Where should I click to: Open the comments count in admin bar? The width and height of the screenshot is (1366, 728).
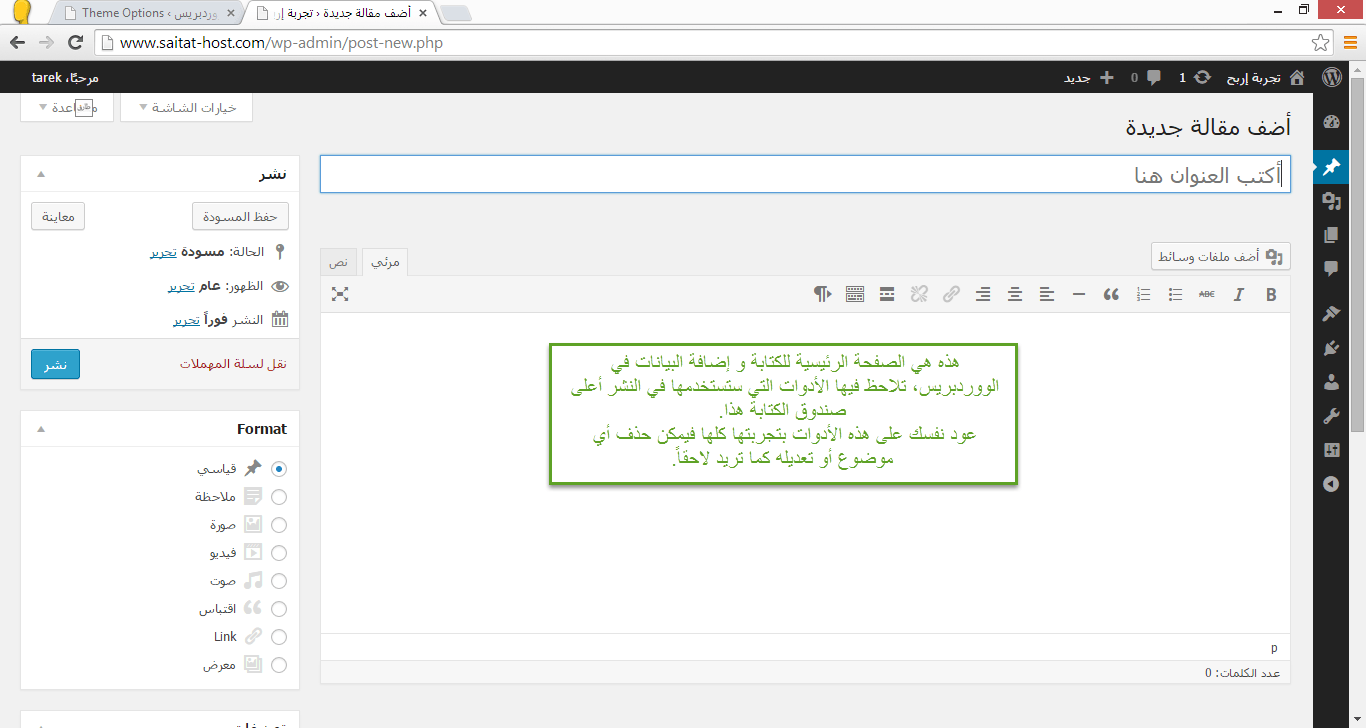coord(1146,77)
